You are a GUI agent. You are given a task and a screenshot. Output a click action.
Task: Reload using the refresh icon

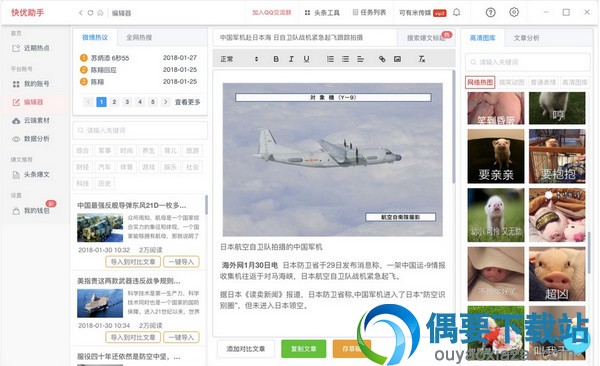(90, 13)
